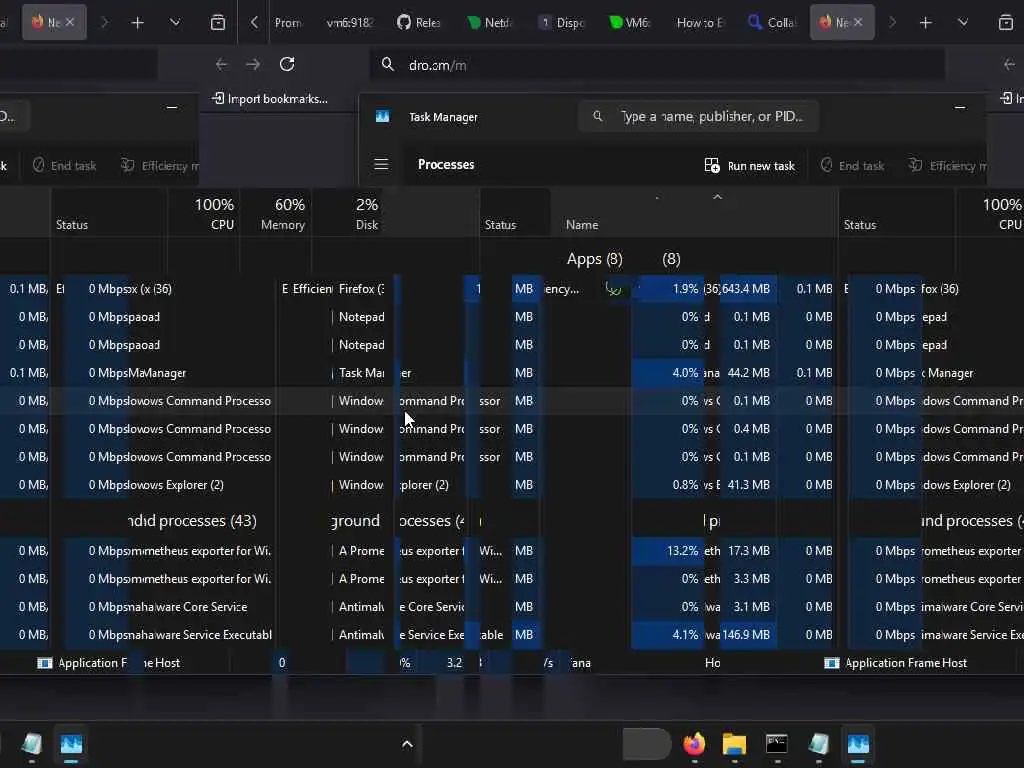Go forward using the browser forward arrow
Screen dimensions: 1024x768
click(253, 64)
